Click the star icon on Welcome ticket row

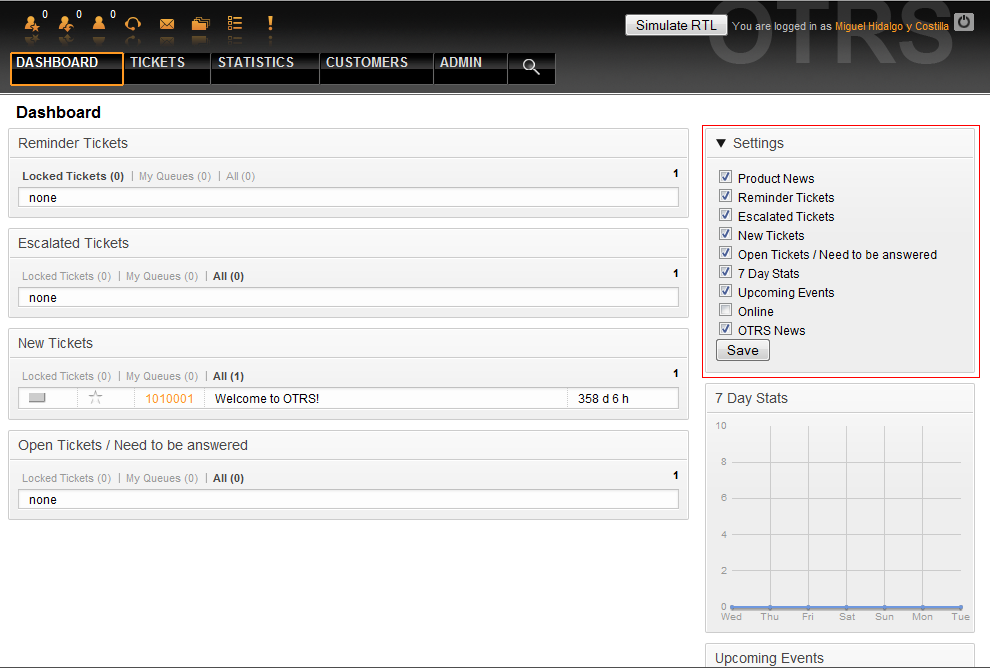coord(96,398)
